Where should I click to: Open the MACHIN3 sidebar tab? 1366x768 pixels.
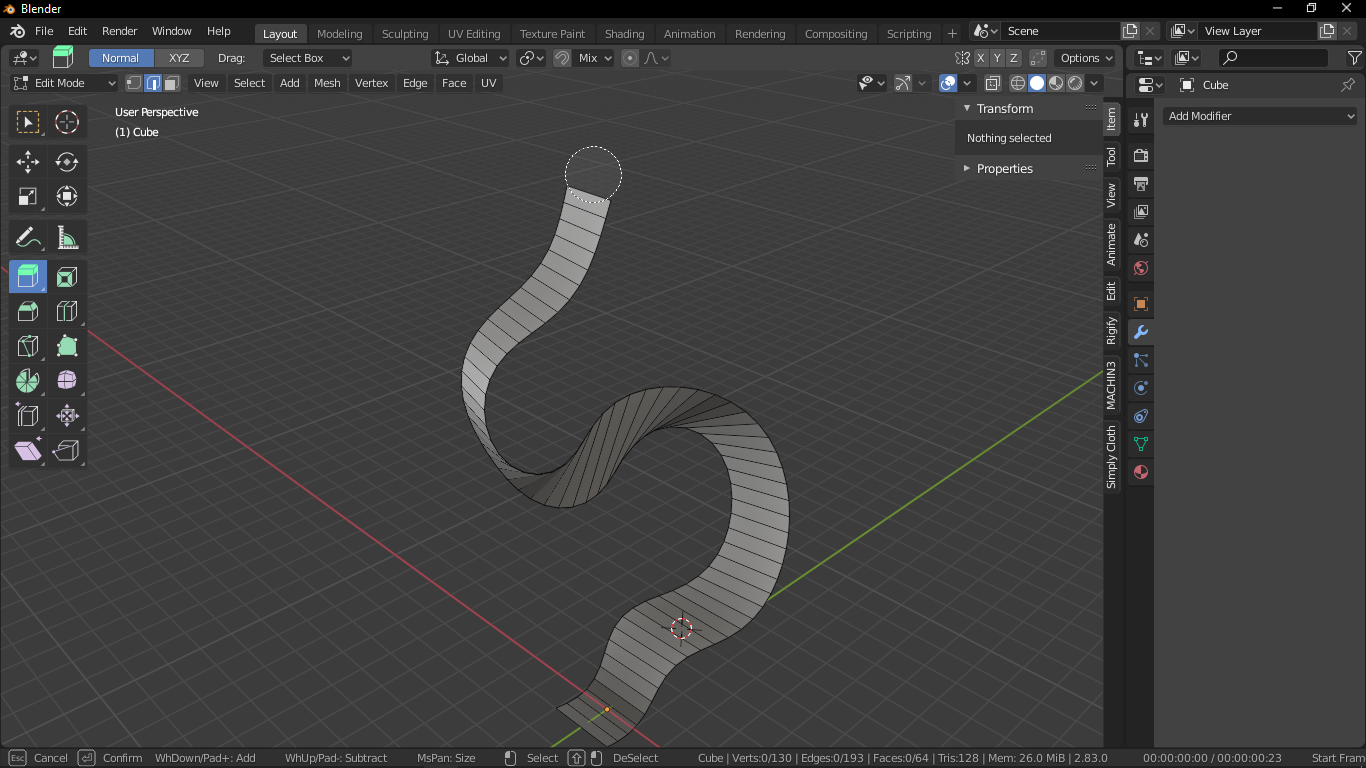[1111, 385]
